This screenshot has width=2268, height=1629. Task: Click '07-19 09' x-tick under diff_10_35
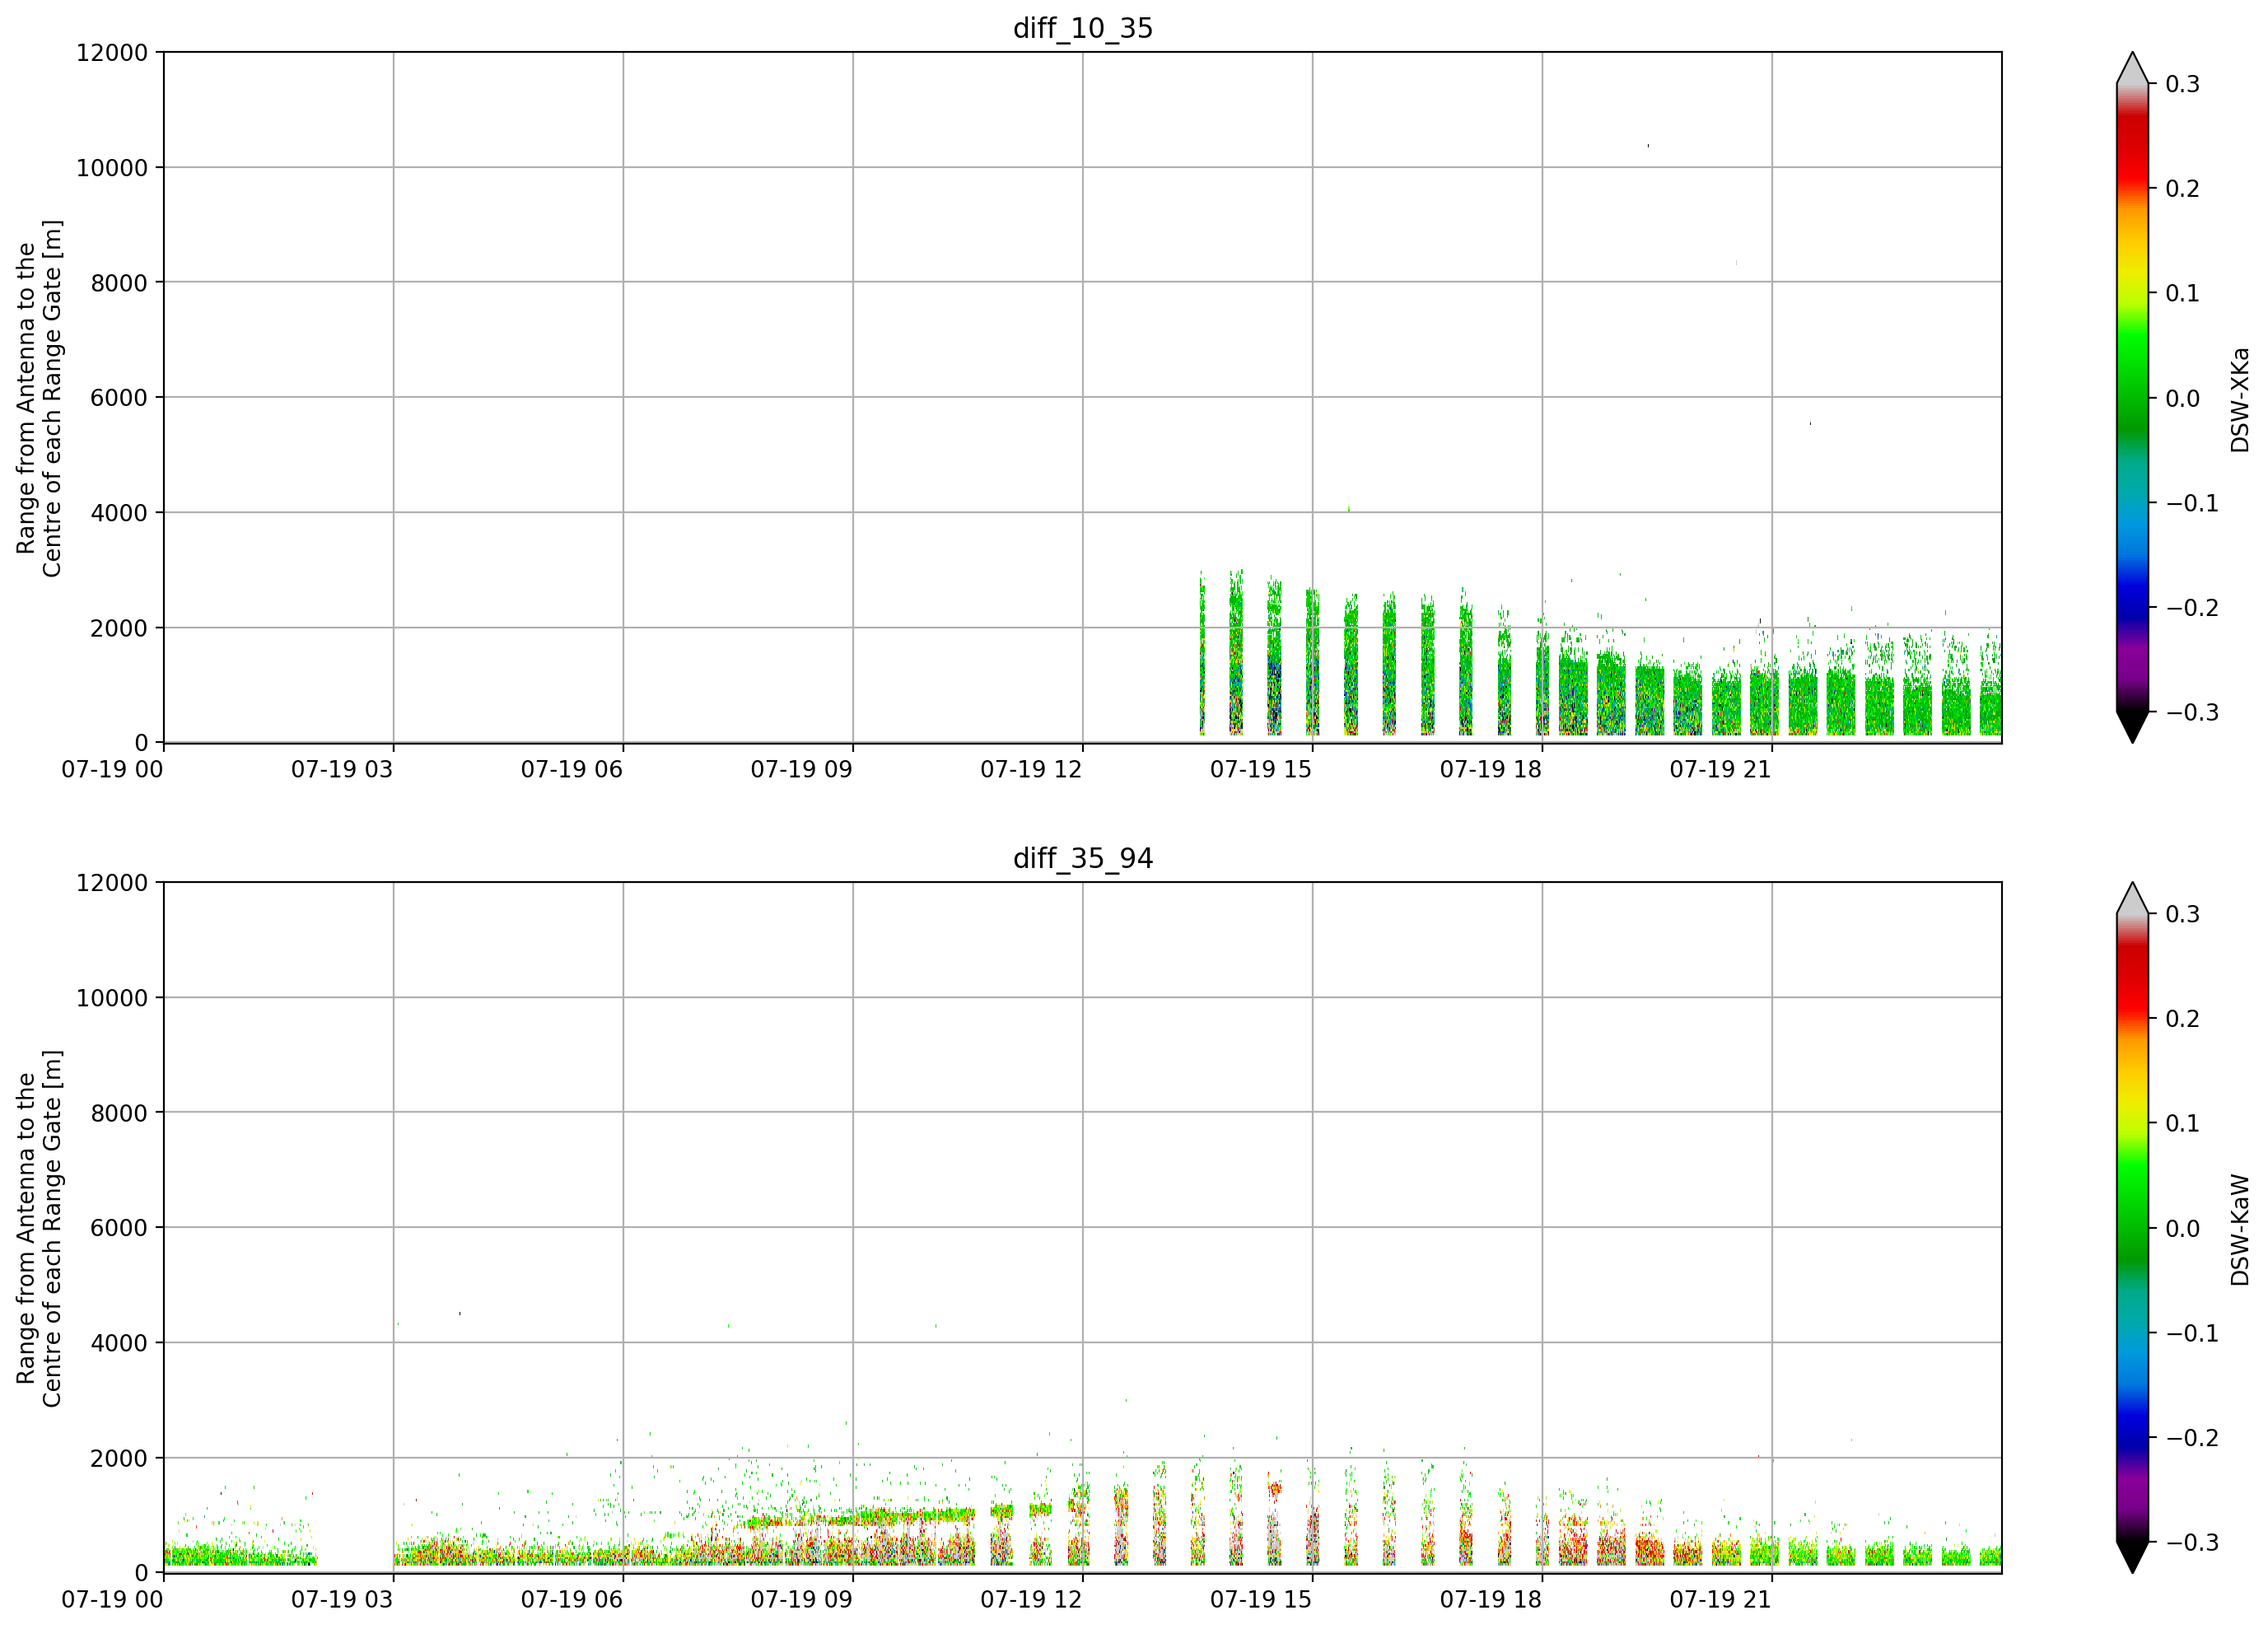pos(802,769)
